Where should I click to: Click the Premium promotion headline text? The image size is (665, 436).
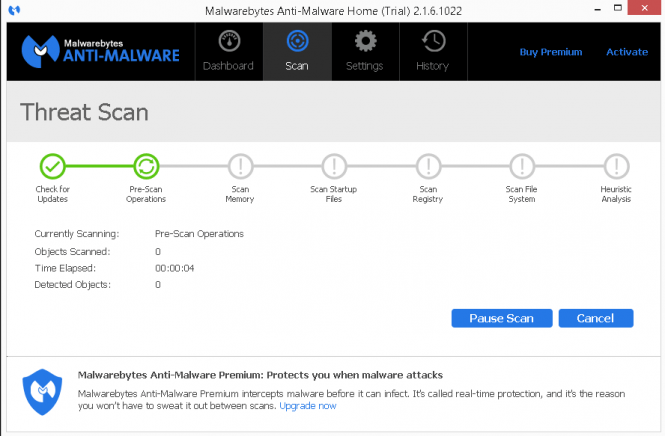point(260,375)
